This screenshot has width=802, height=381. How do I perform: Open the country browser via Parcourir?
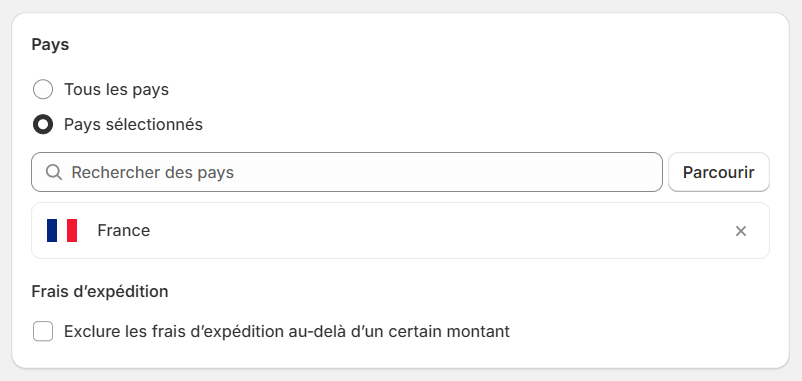tap(719, 172)
